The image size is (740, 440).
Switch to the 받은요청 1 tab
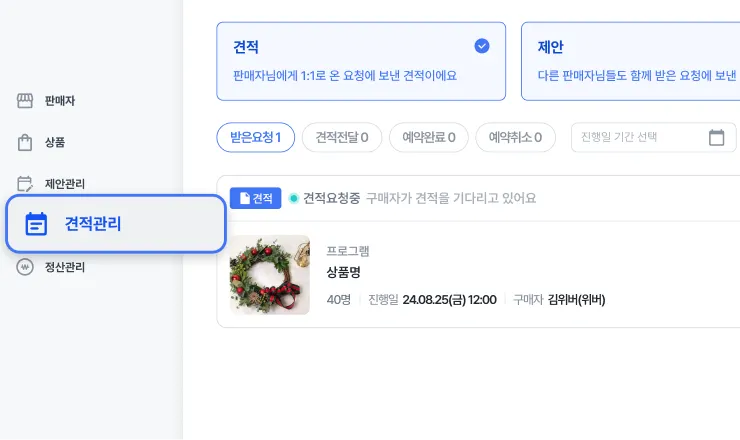pyautogui.click(x=256, y=137)
